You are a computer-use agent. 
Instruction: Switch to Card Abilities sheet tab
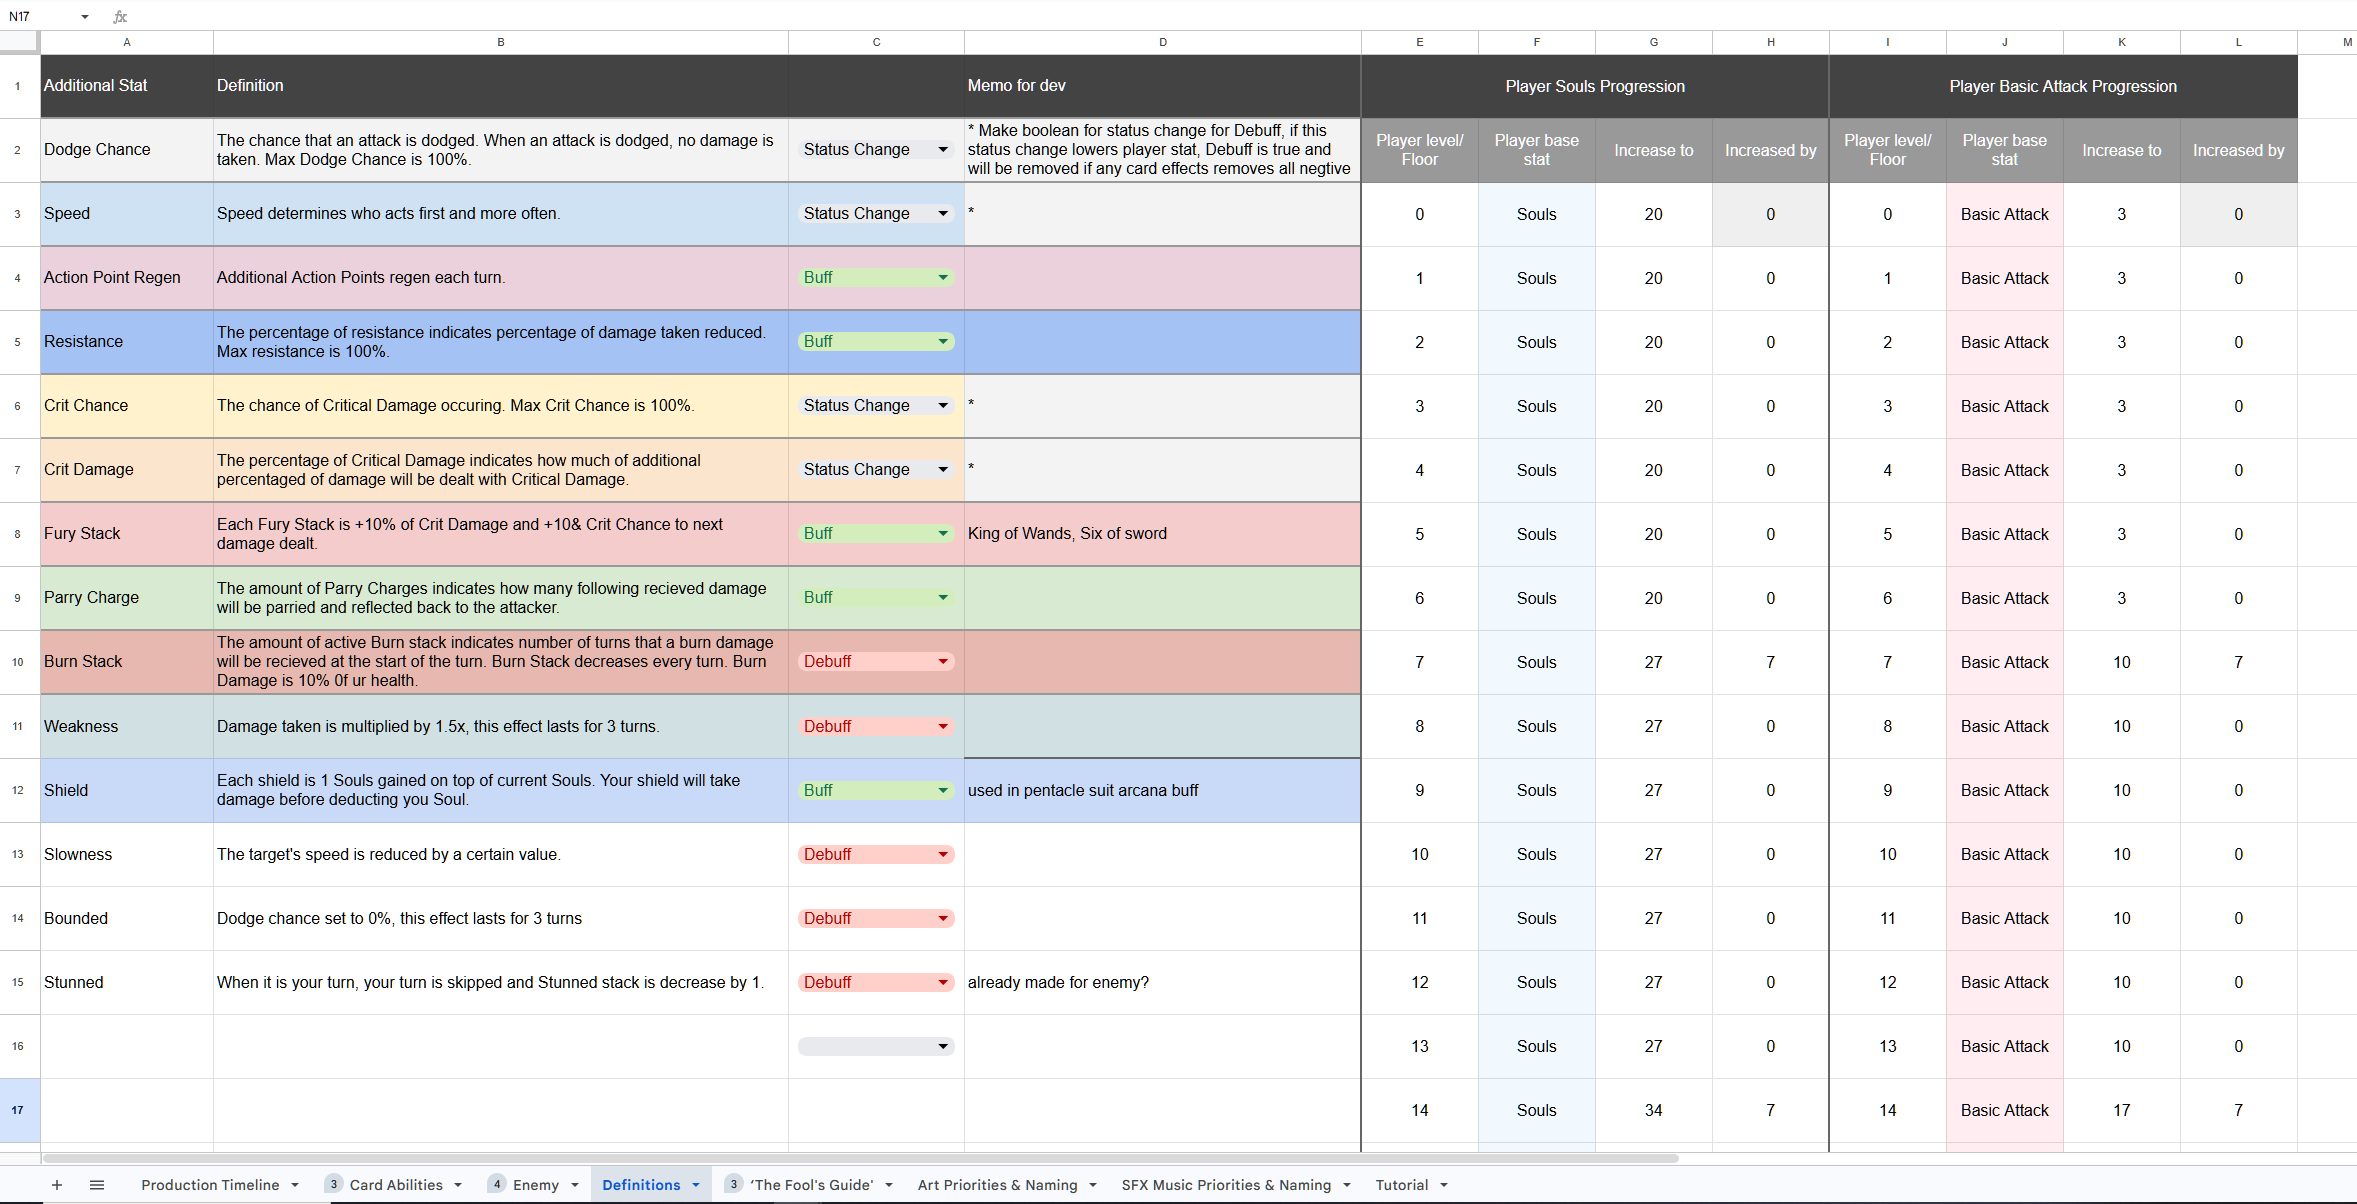396,1185
